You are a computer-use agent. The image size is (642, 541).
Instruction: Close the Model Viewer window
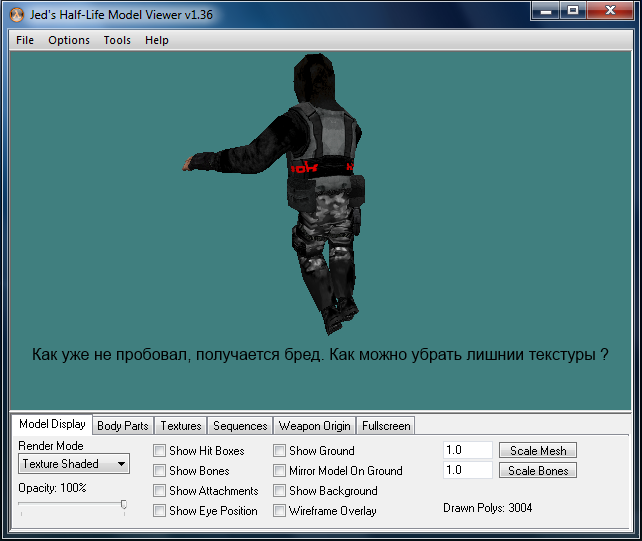click(x=610, y=11)
